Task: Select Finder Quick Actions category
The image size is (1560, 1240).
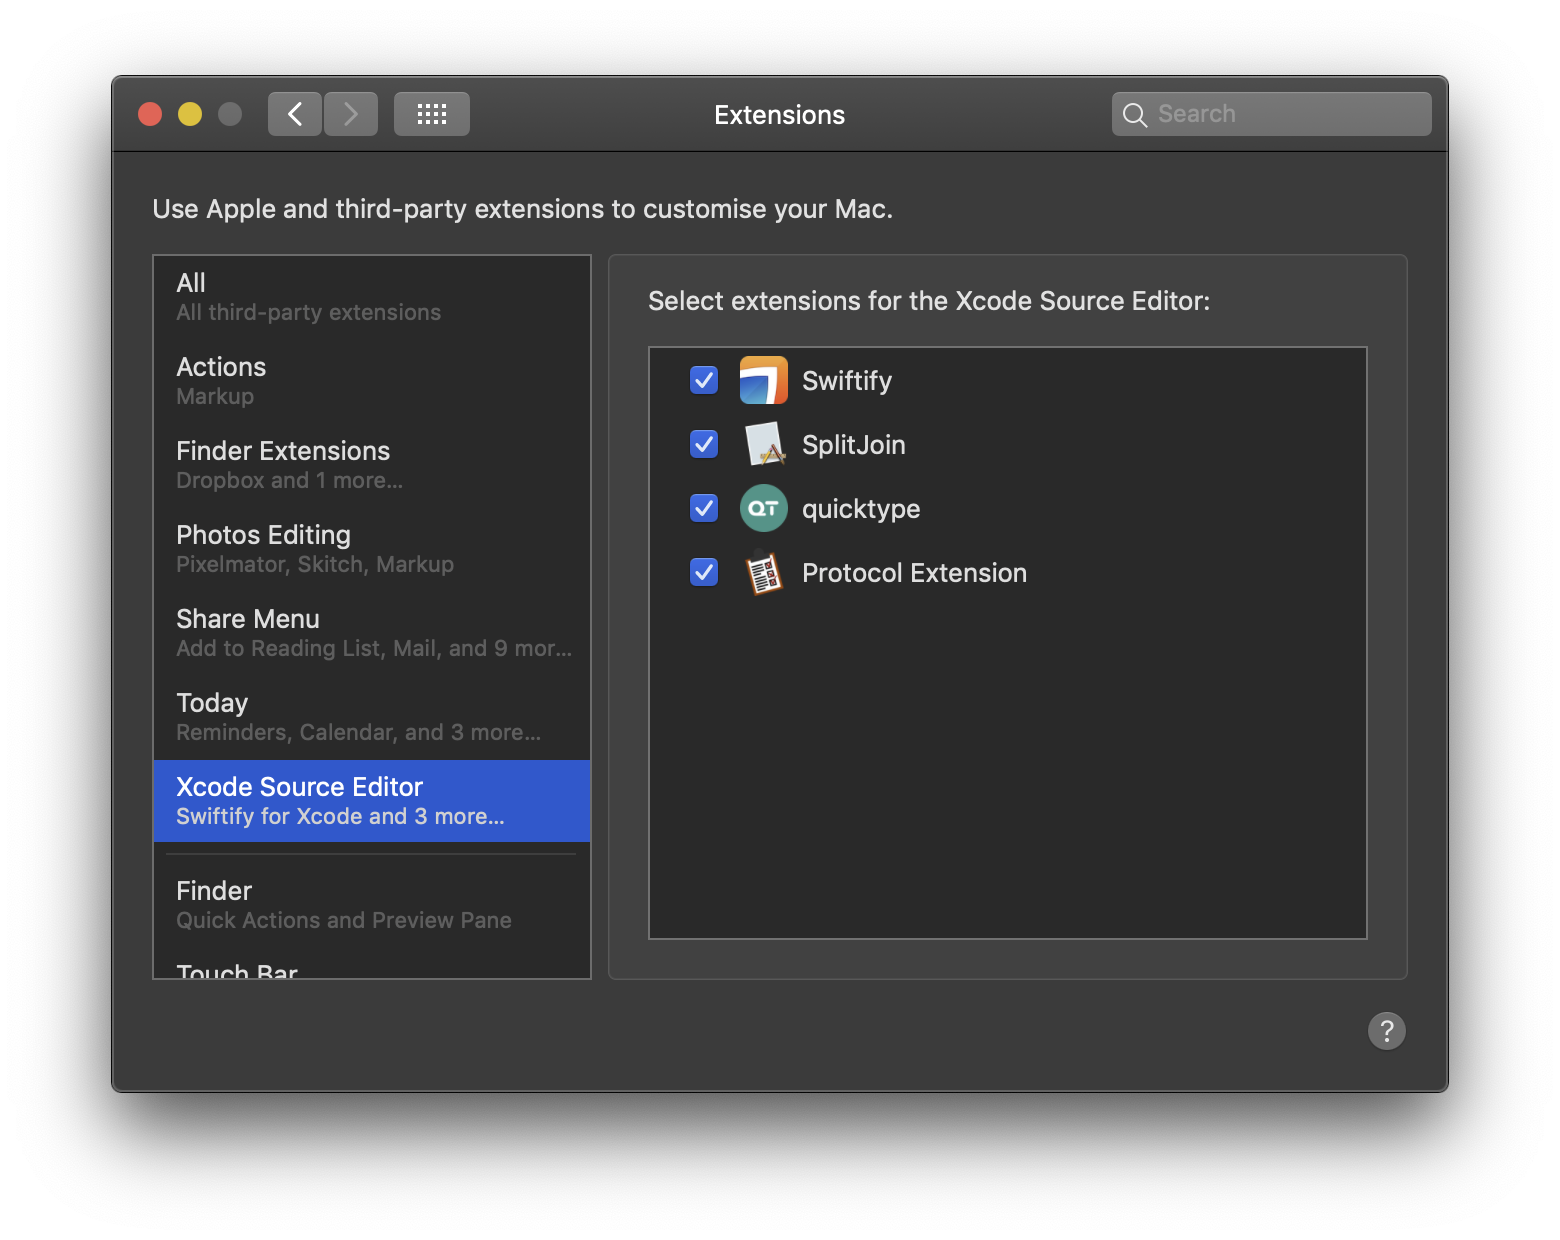Action: [372, 905]
